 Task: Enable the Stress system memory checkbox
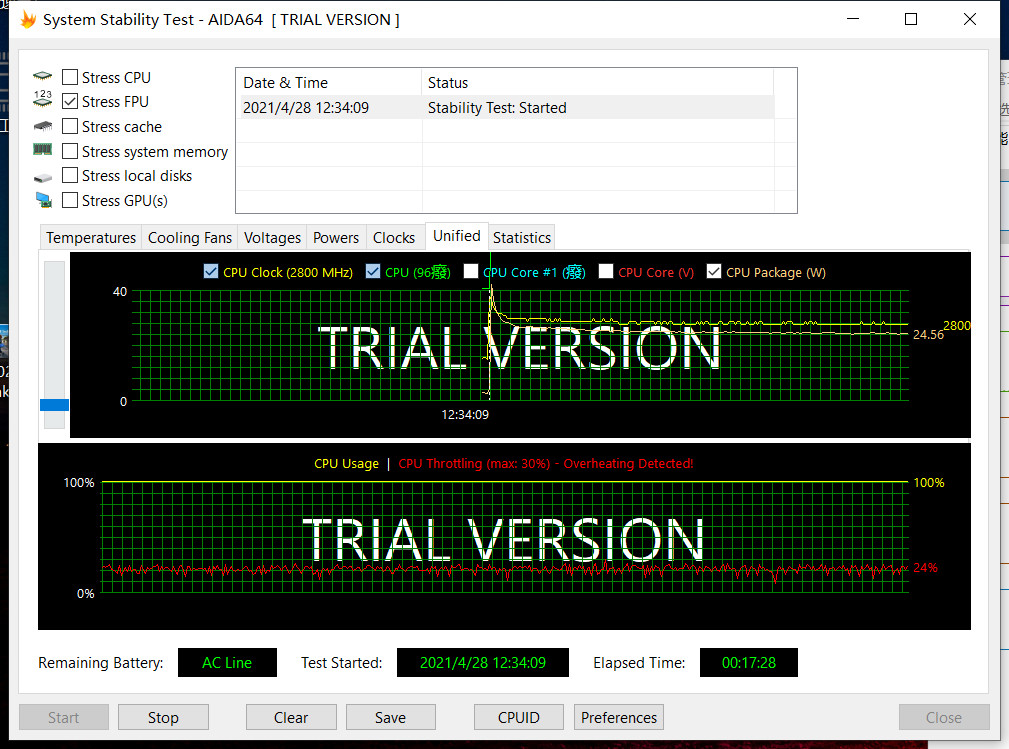[x=69, y=151]
